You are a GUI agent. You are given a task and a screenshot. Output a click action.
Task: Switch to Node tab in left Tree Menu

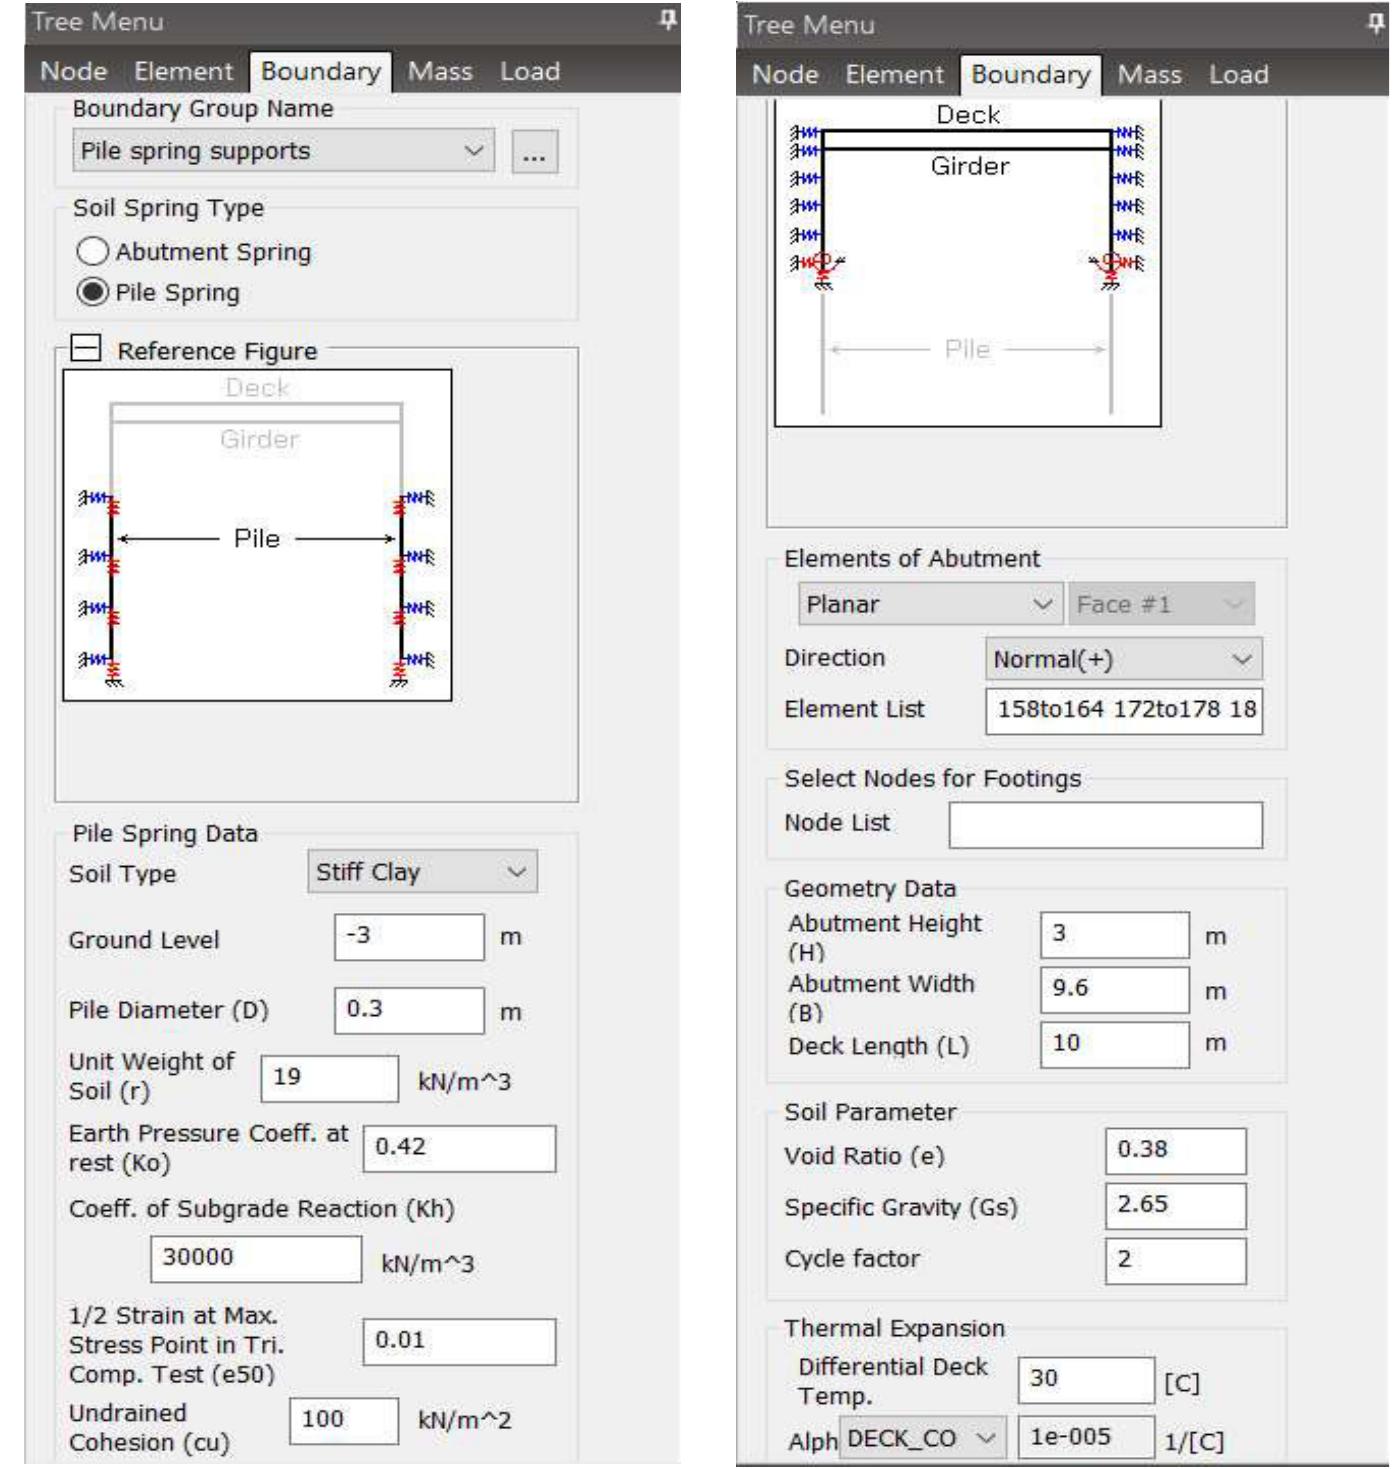point(73,72)
